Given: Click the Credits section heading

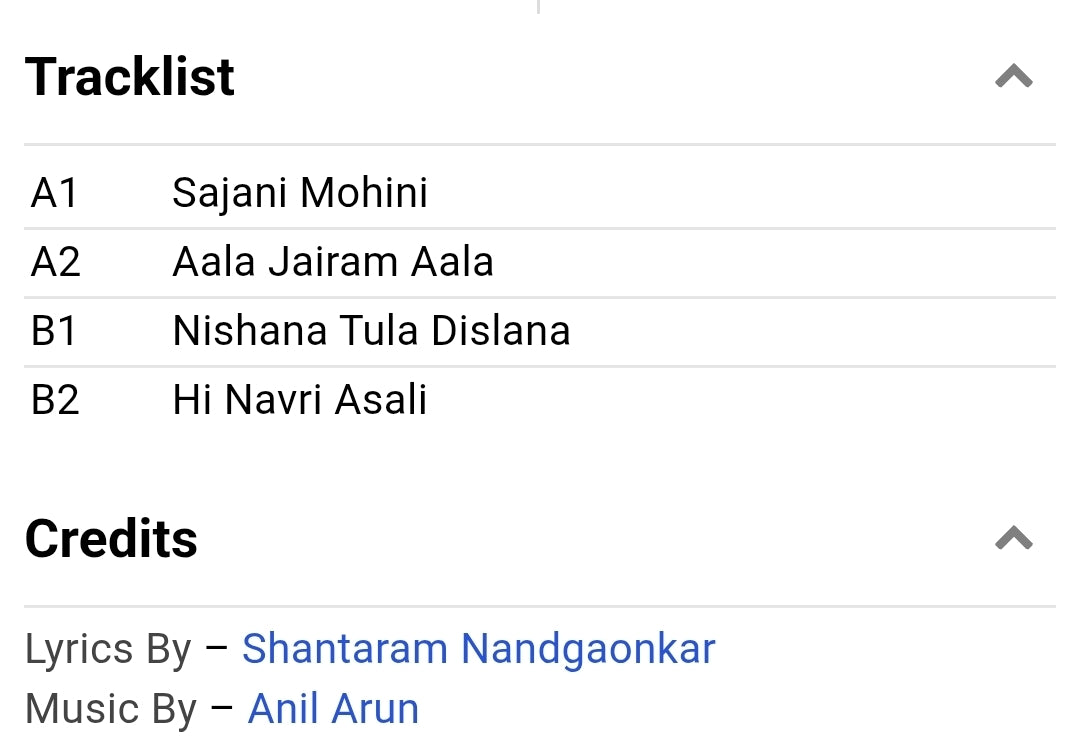Looking at the screenshot, I should (111, 539).
